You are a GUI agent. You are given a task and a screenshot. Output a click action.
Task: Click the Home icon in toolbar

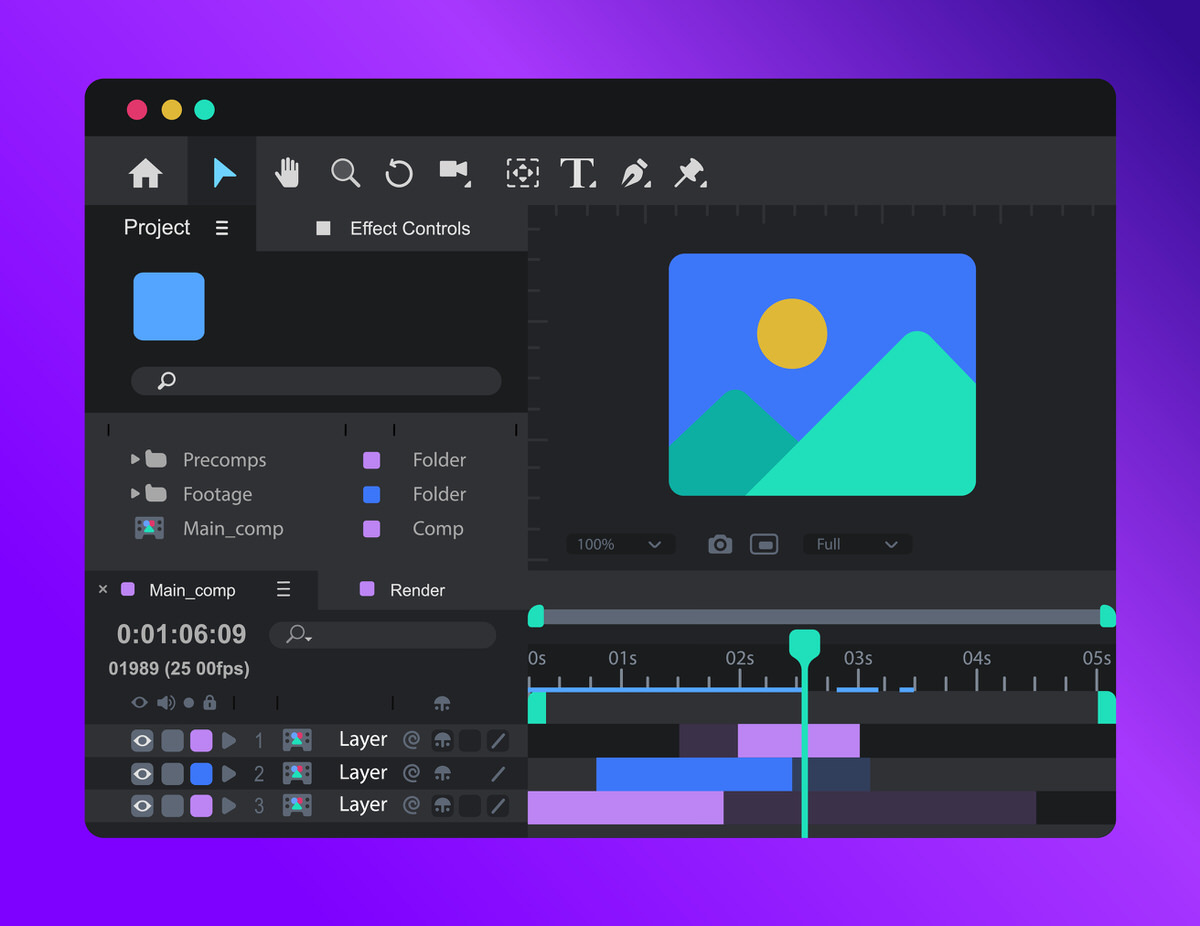click(x=146, y=173)
